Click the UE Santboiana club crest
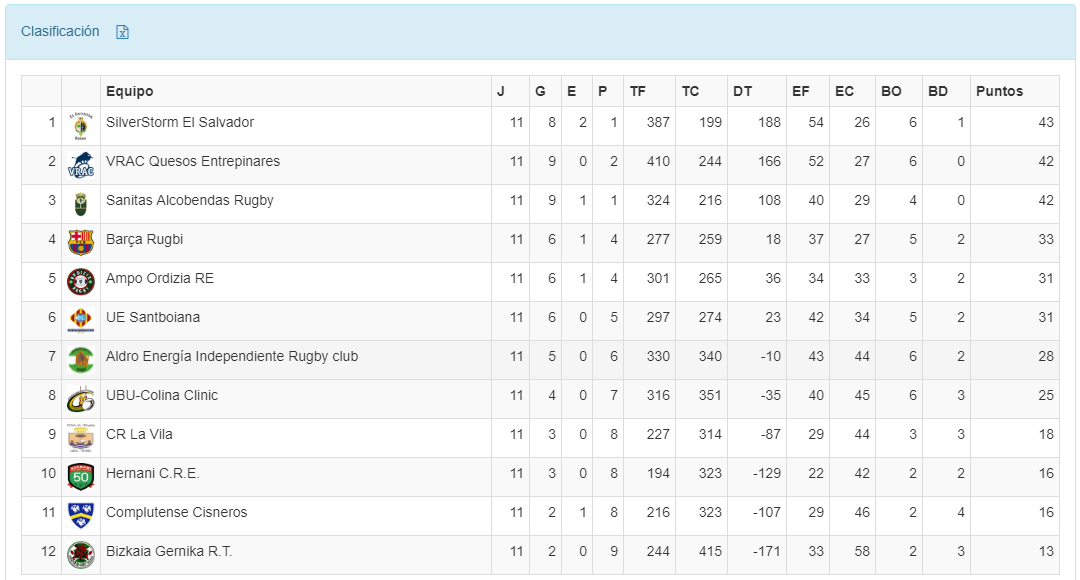The image size is (1080, 580). tap(80, 321)
